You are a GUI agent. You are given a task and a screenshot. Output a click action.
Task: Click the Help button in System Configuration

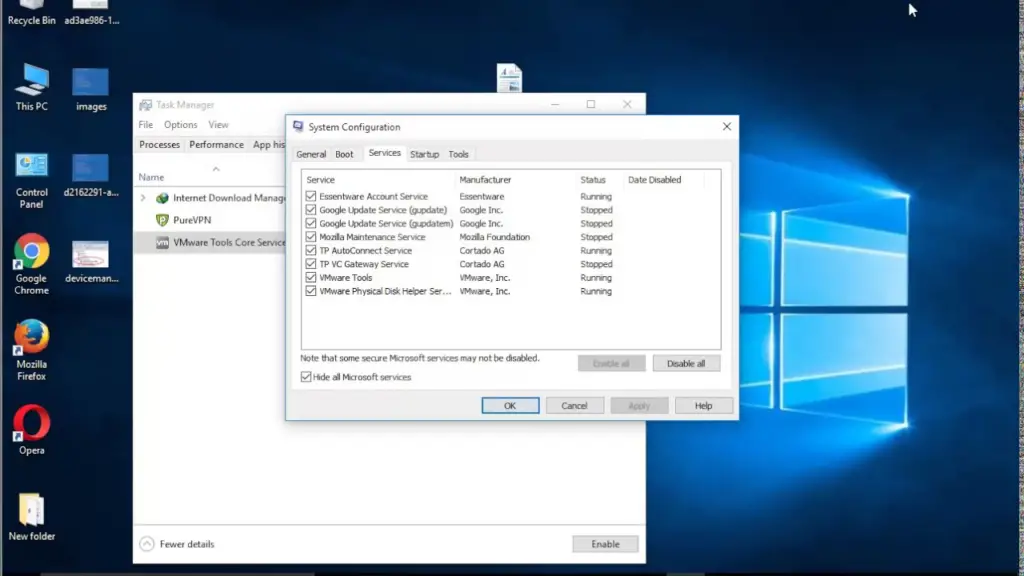[x=703, y=406]
